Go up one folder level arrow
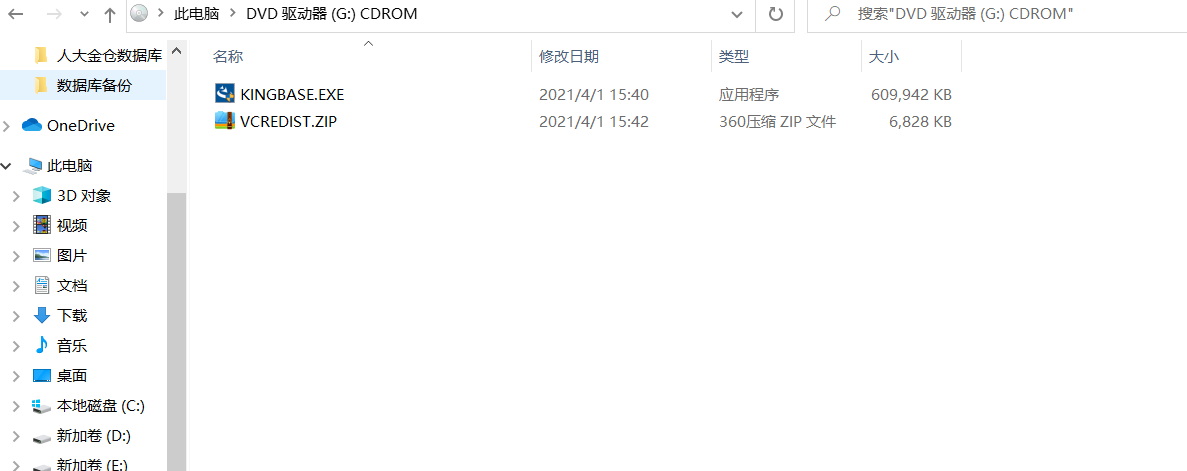 pyautogui.click(x=110, y=14)
